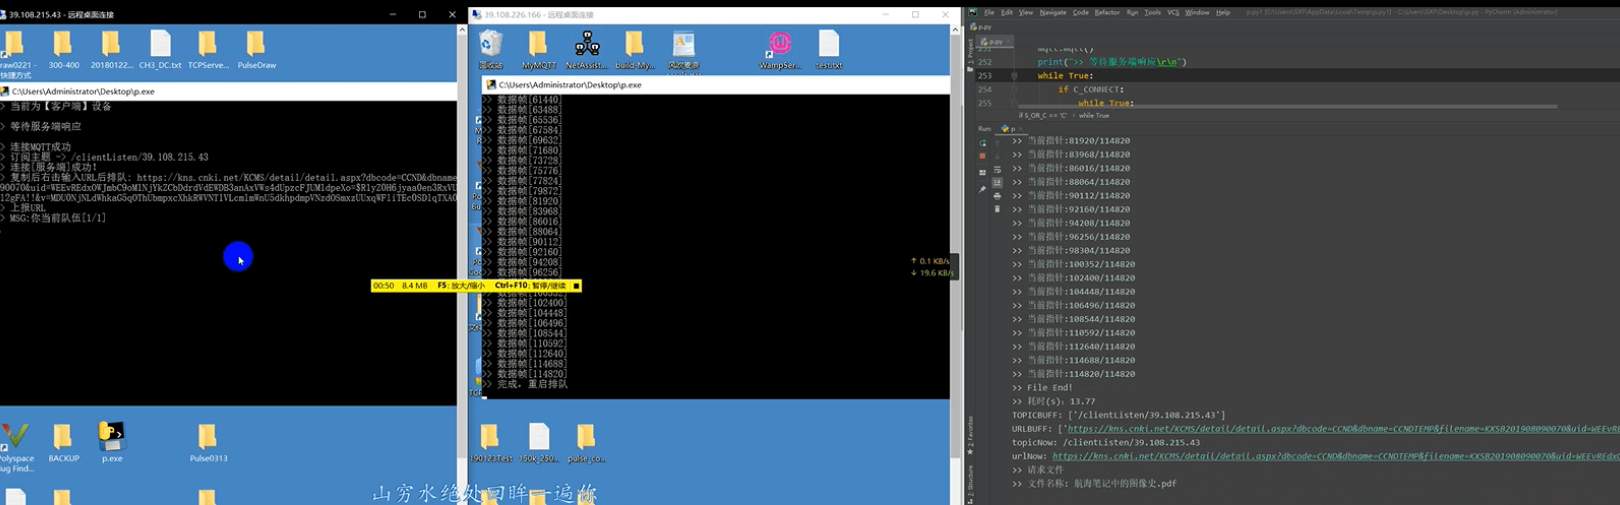The image size is (1620, 505).
Task: Open the File menu in PyCharm
Action: [989, 12]
